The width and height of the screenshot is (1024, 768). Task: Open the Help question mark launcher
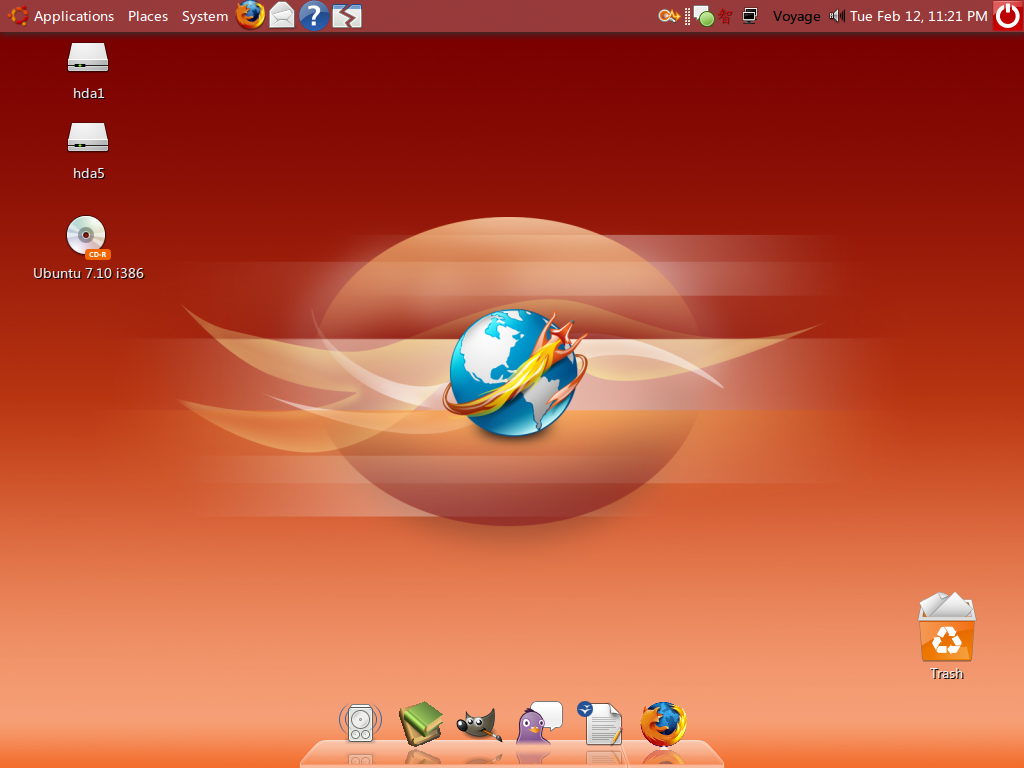[x=313, y=16]
